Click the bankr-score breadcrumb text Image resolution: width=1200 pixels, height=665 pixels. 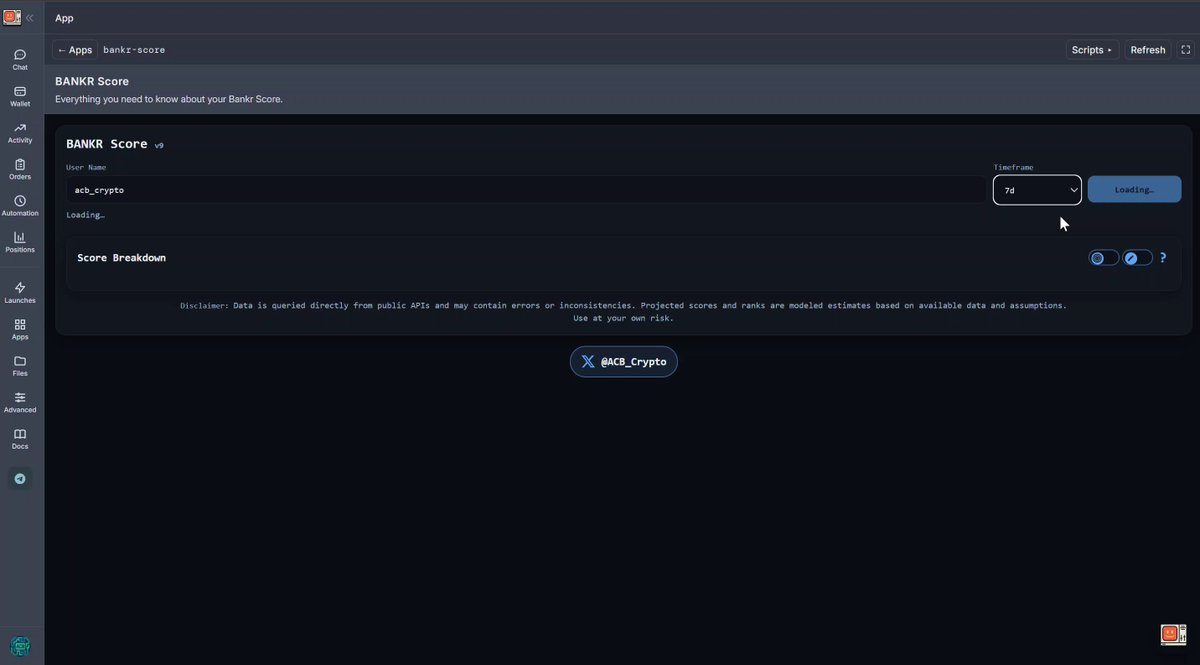(134, 50)
